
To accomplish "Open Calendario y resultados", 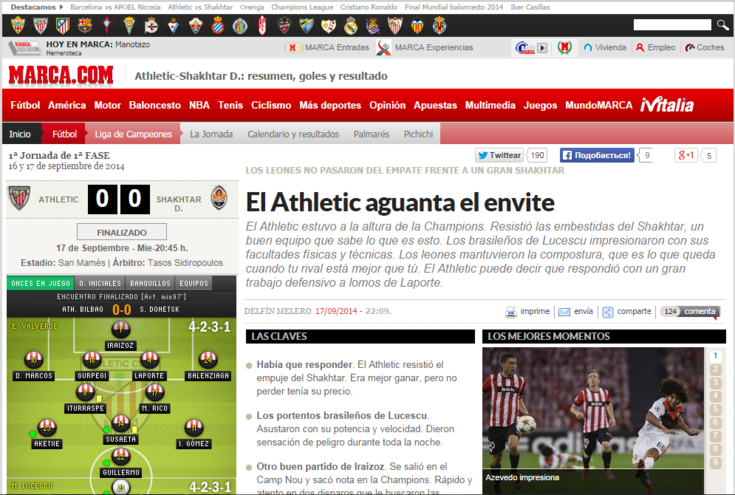I will click(293, 134).
